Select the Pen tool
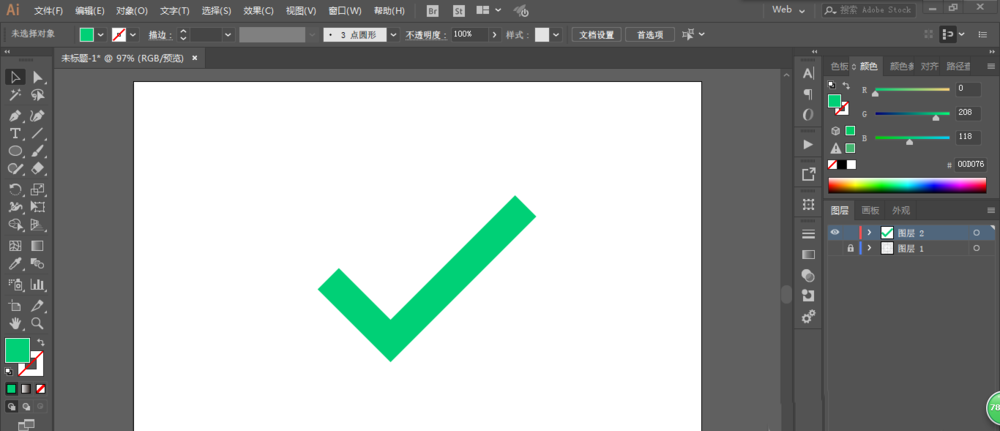 click(x=15, y=115)
